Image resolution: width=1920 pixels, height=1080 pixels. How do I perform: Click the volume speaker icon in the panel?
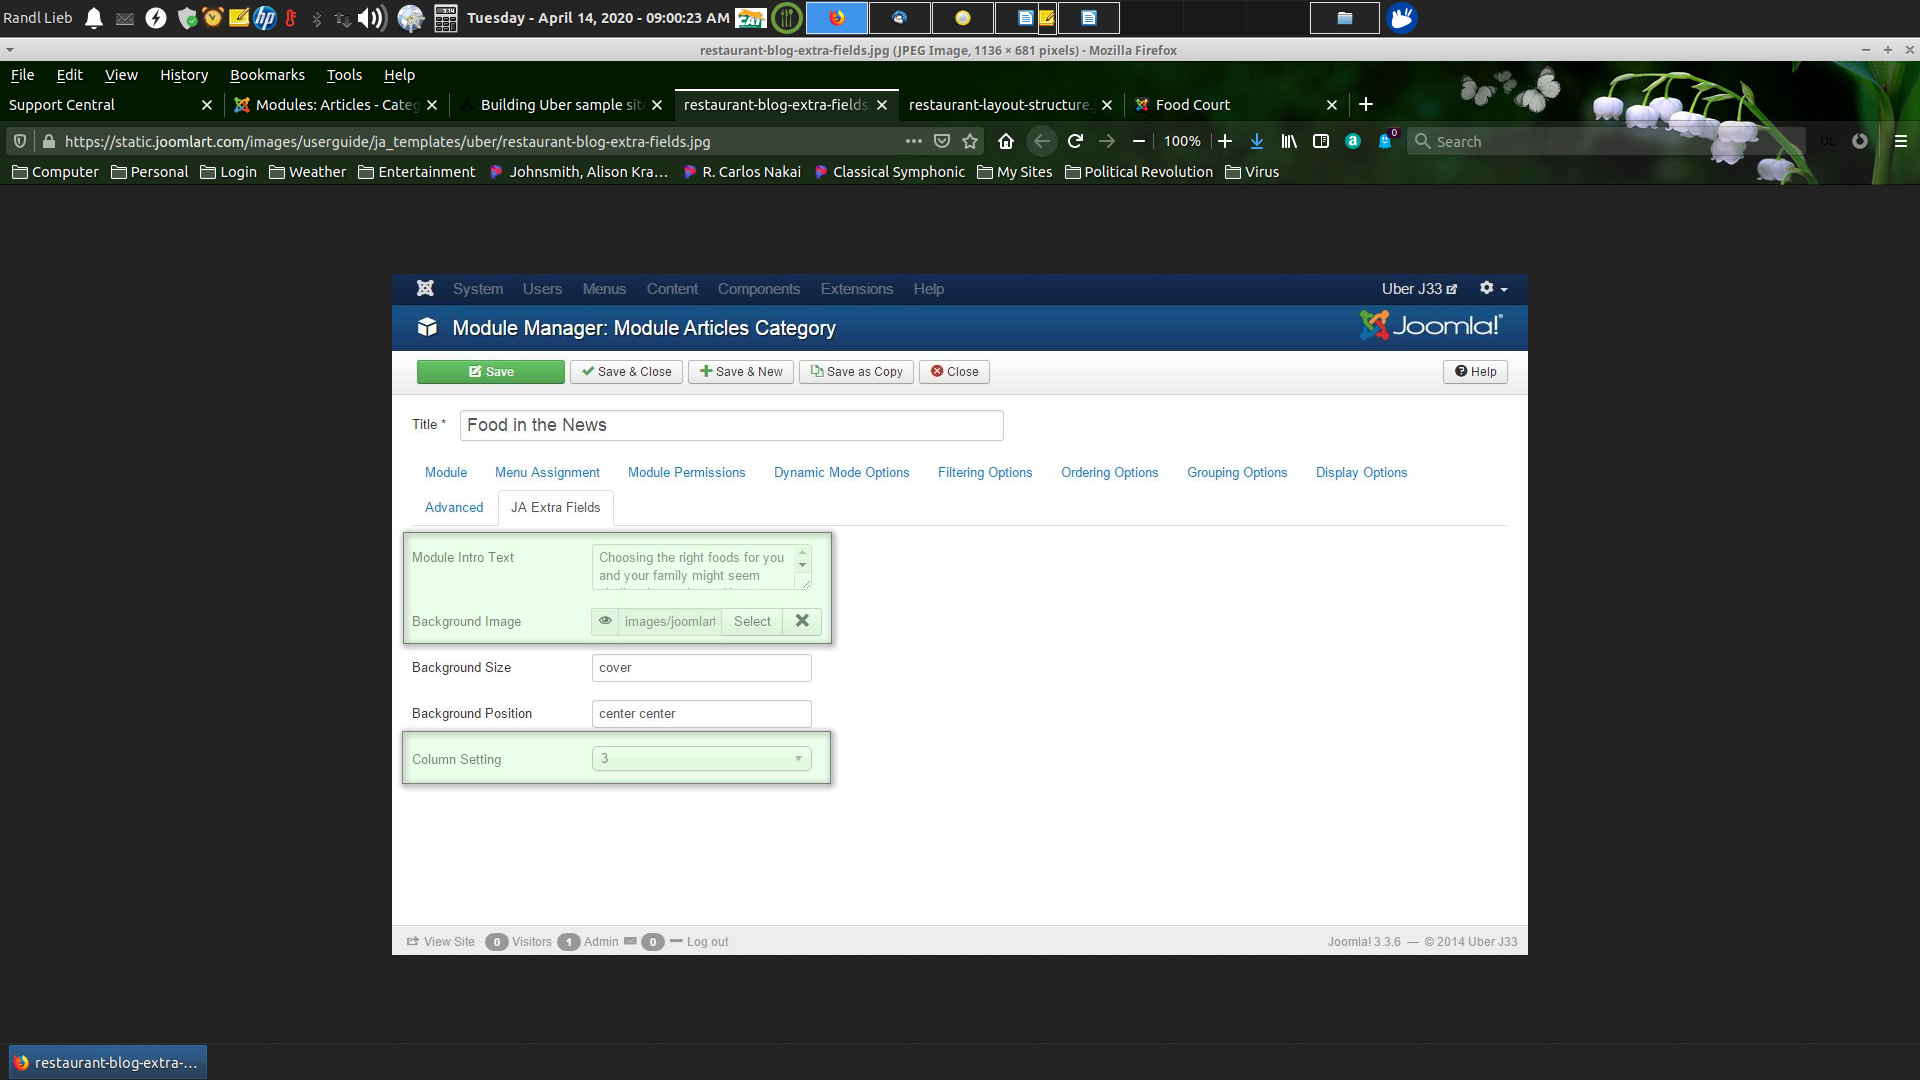point(370,18)
